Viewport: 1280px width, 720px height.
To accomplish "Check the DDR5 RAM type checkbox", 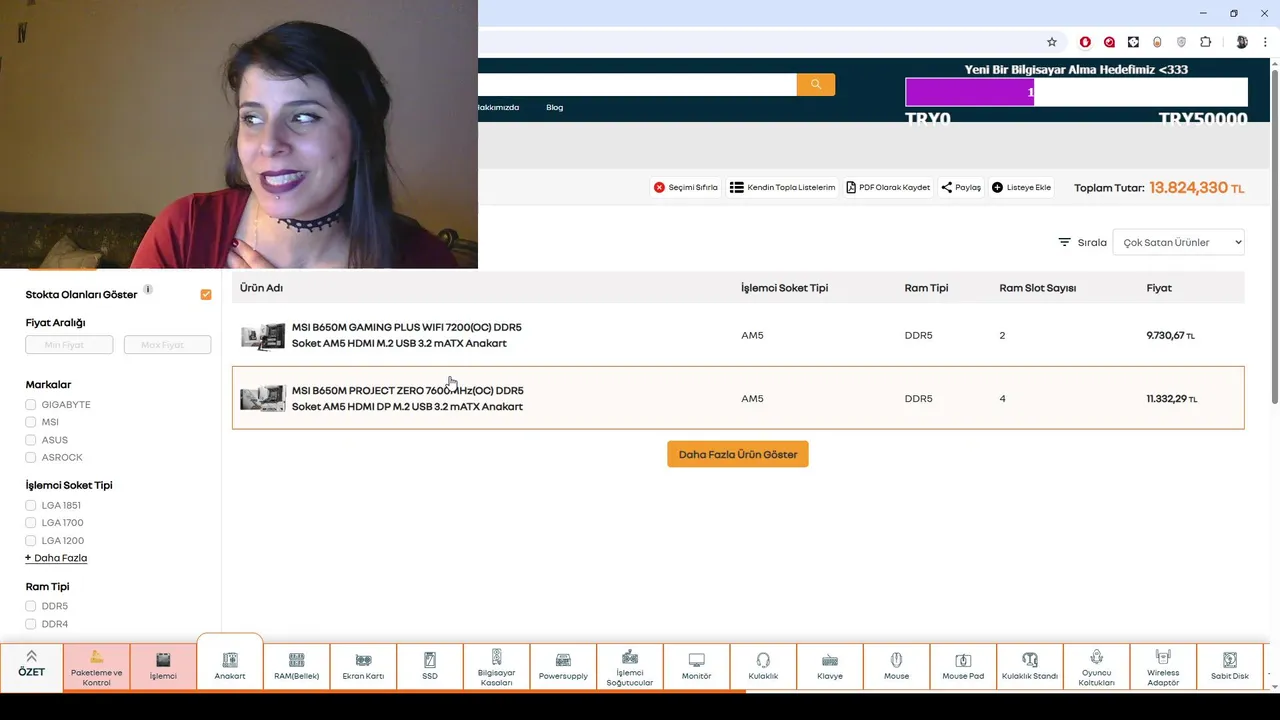I will point(31,606).
